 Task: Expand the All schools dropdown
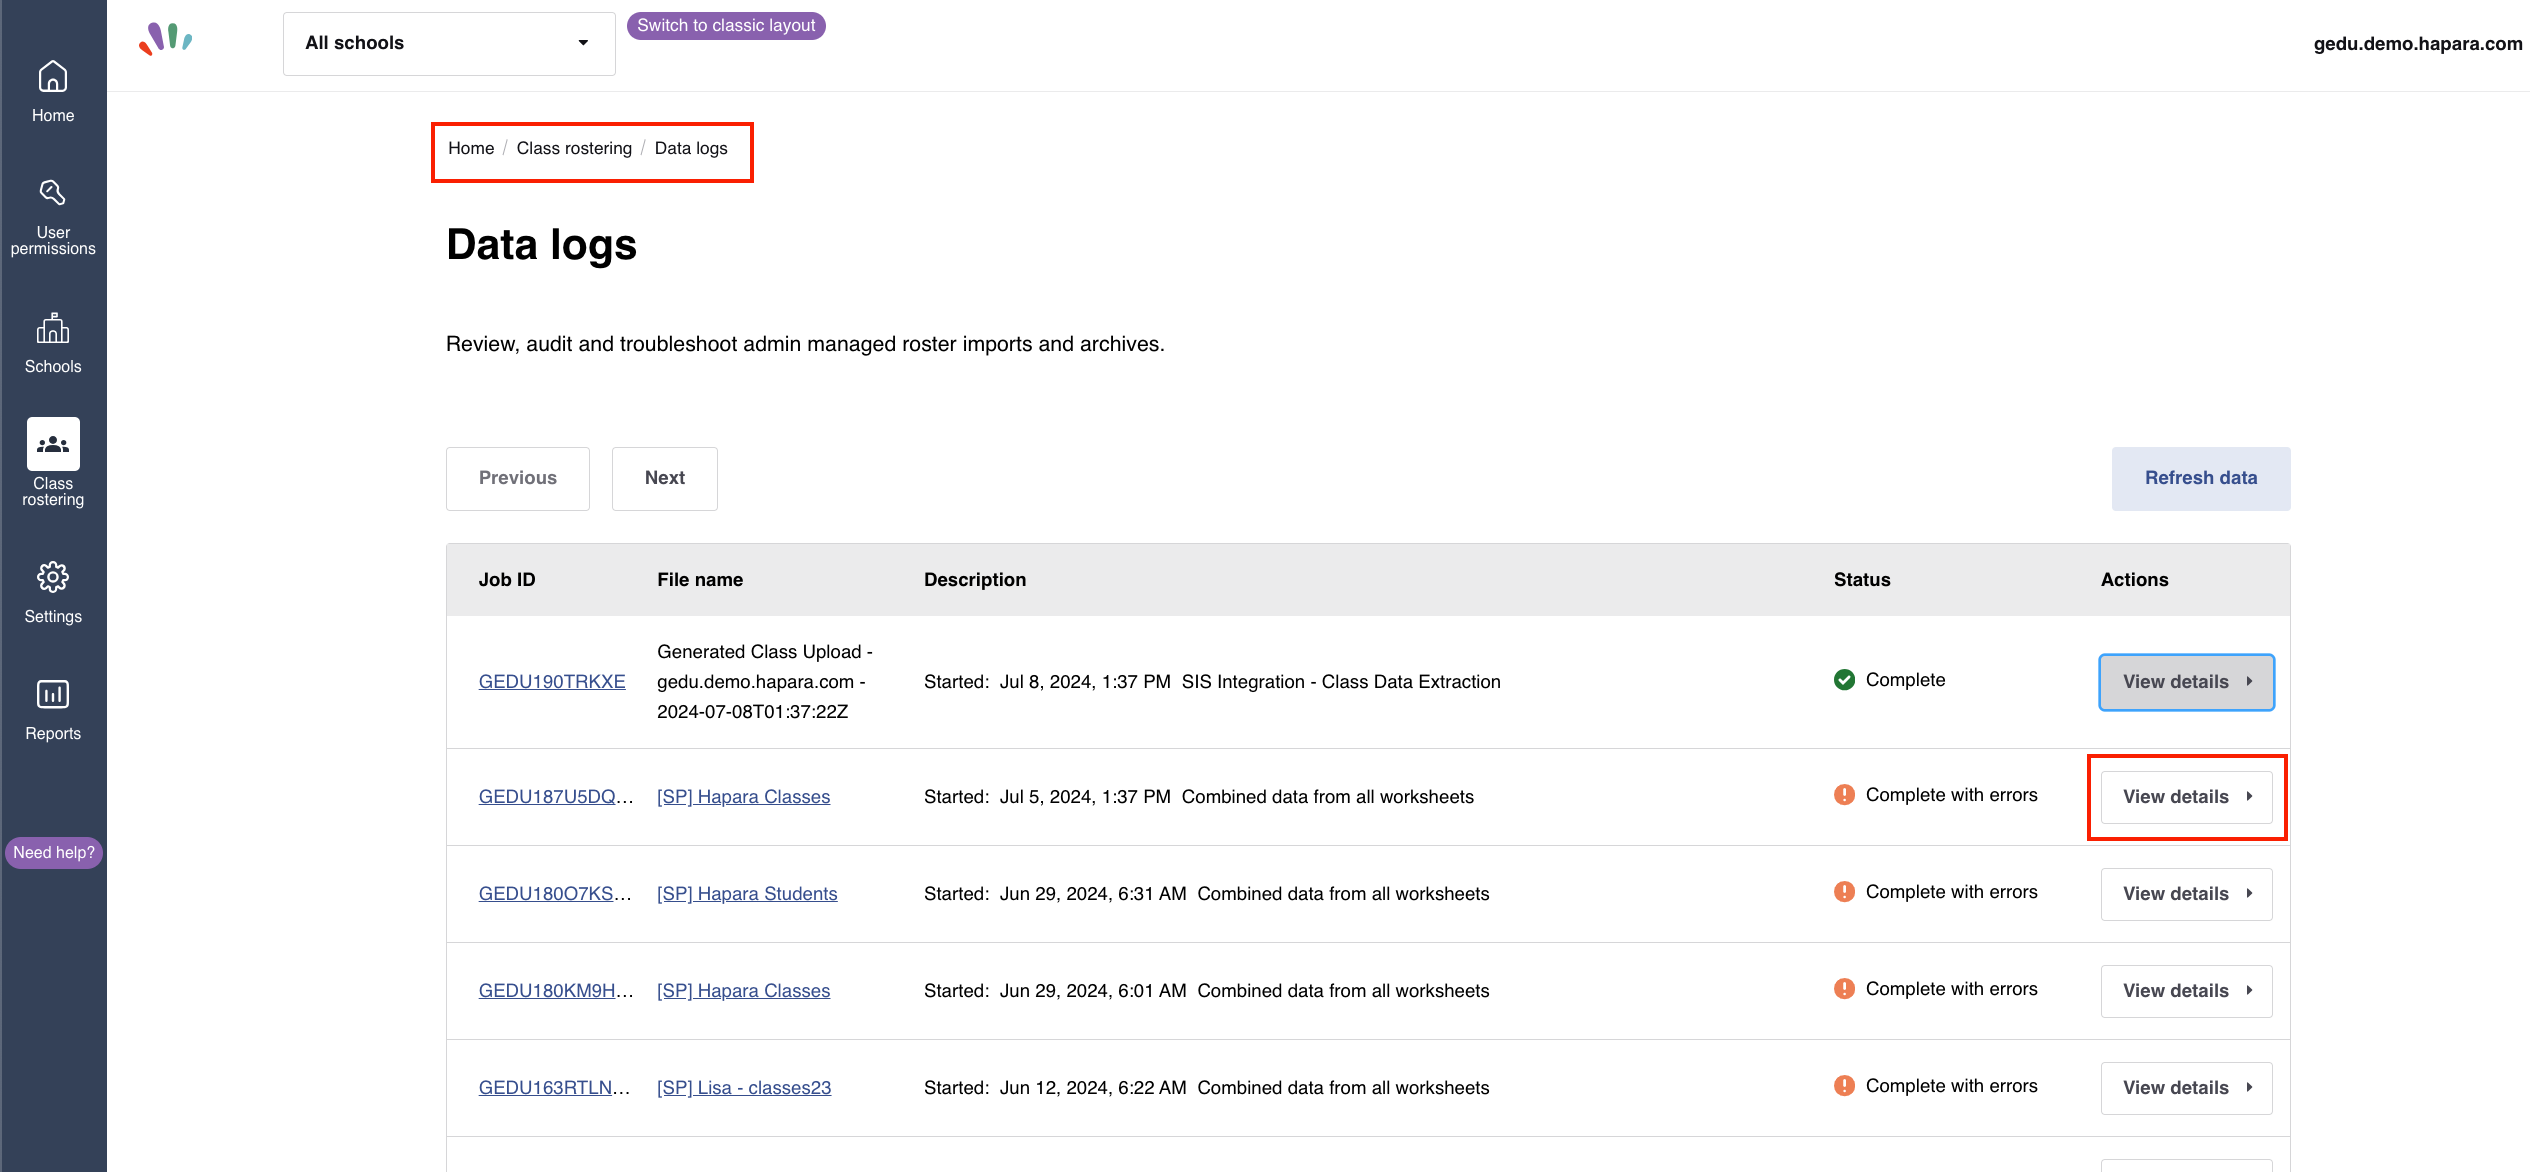point(449,43)
